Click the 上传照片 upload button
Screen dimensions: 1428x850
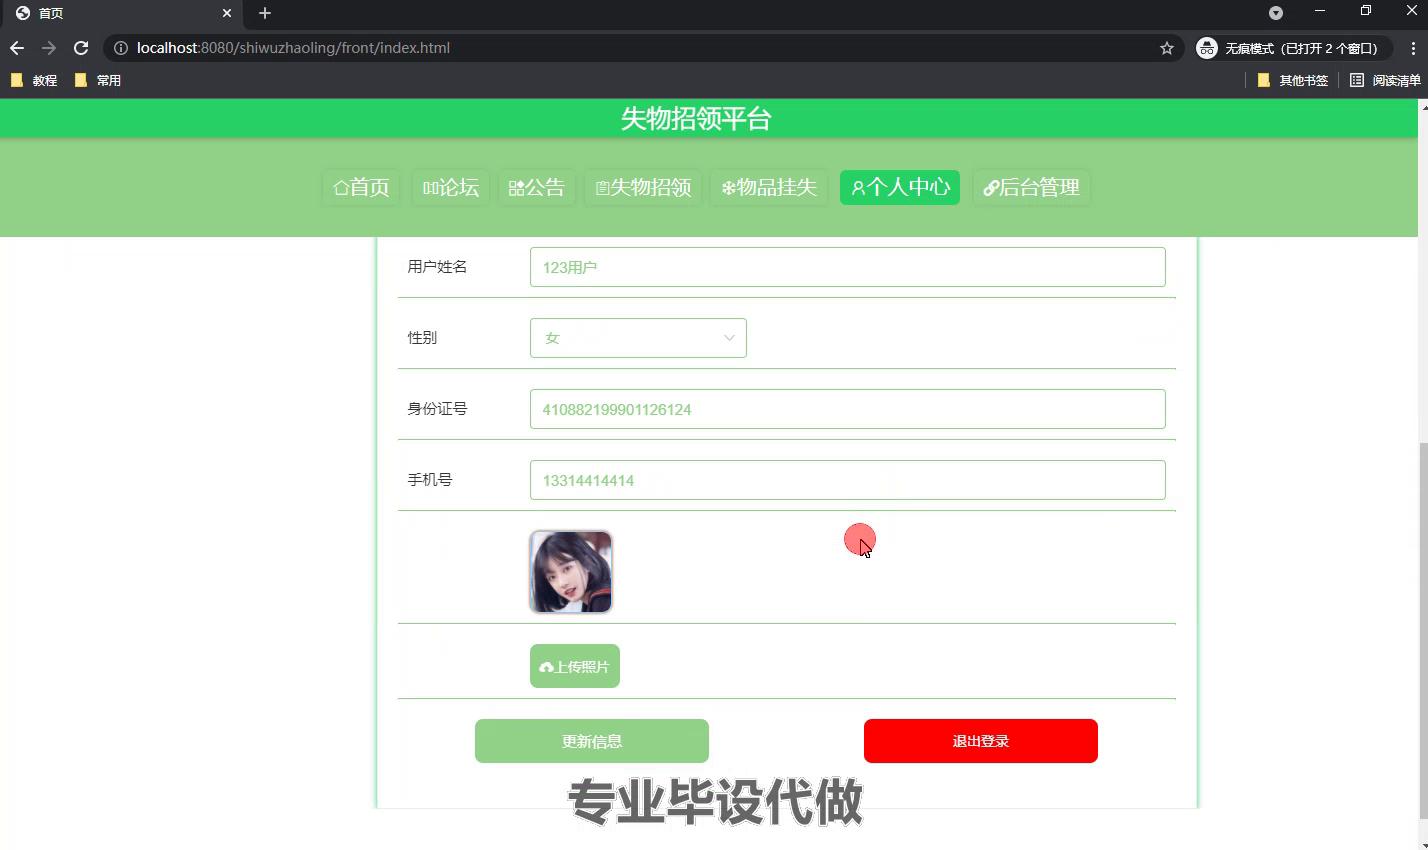coord(575,666)
